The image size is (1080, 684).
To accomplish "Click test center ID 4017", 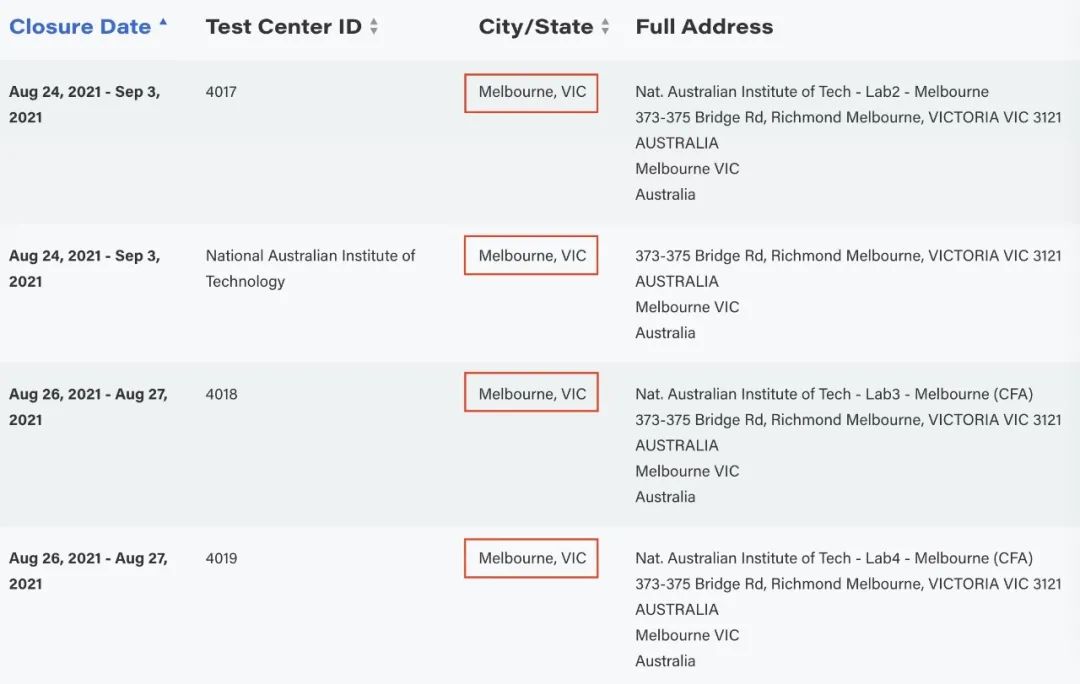I will point(221,92).
